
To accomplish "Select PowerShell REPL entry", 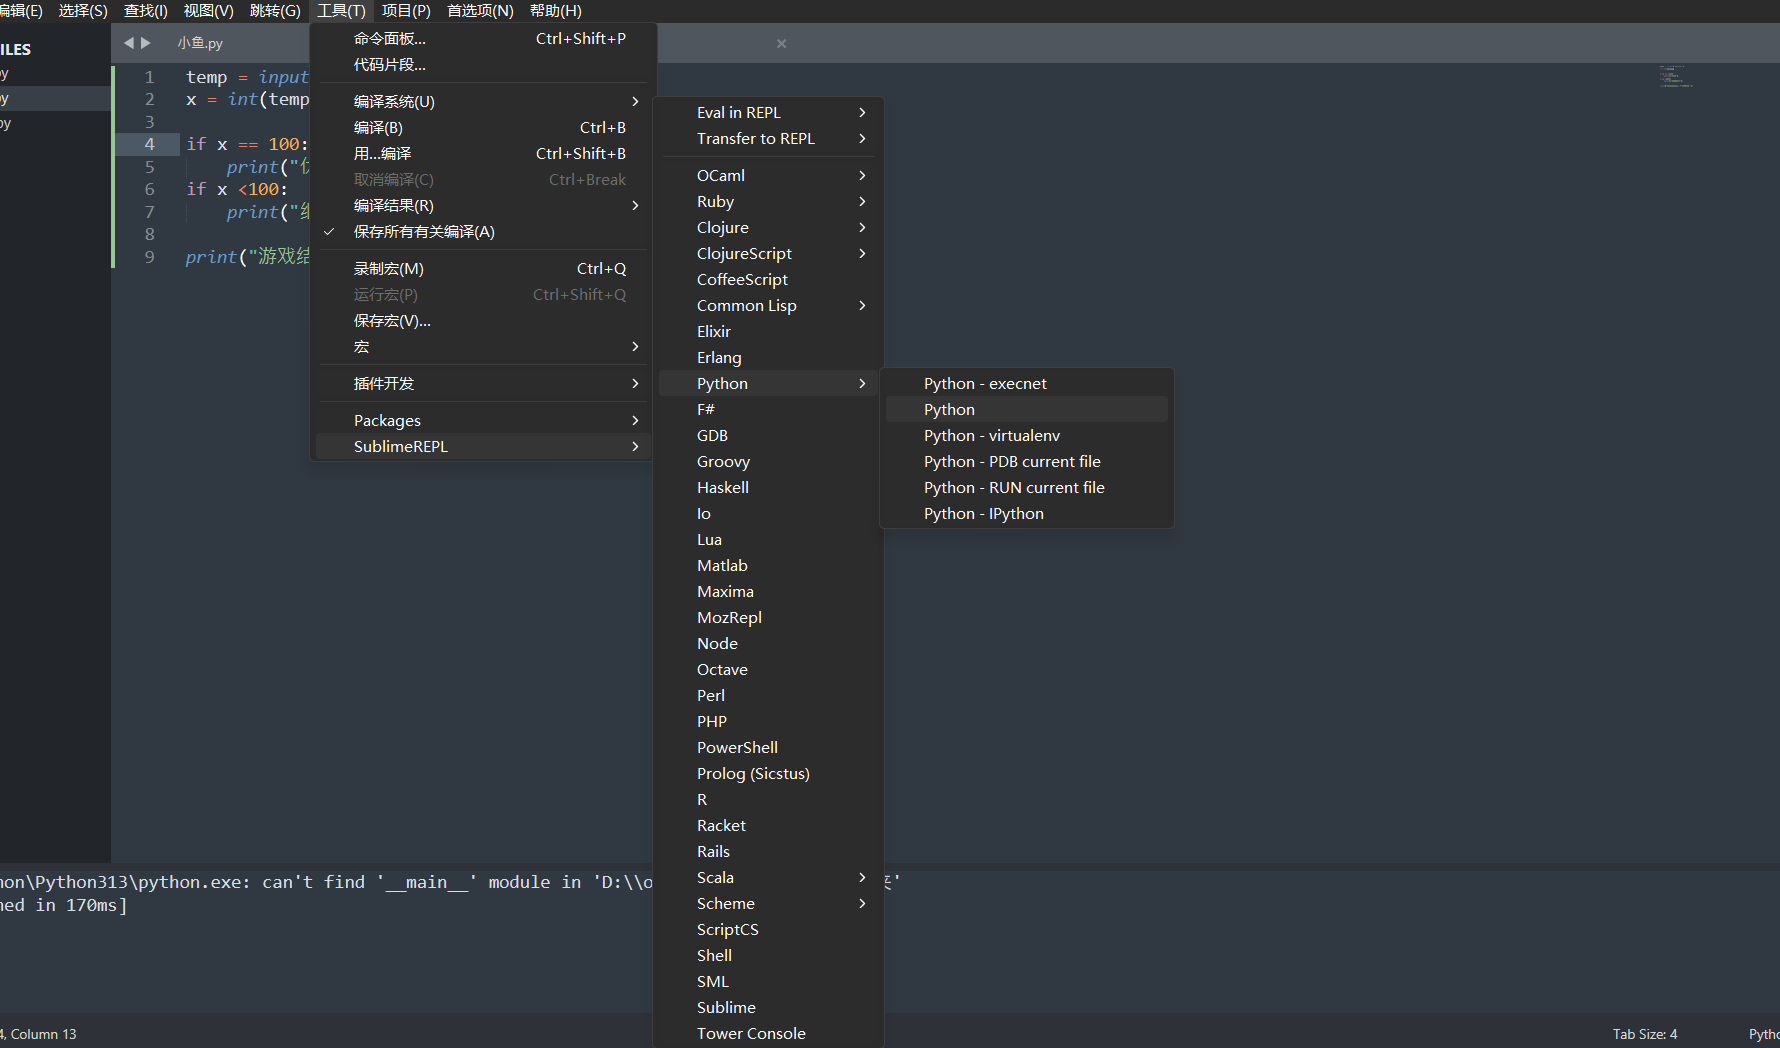I will 768,748.
